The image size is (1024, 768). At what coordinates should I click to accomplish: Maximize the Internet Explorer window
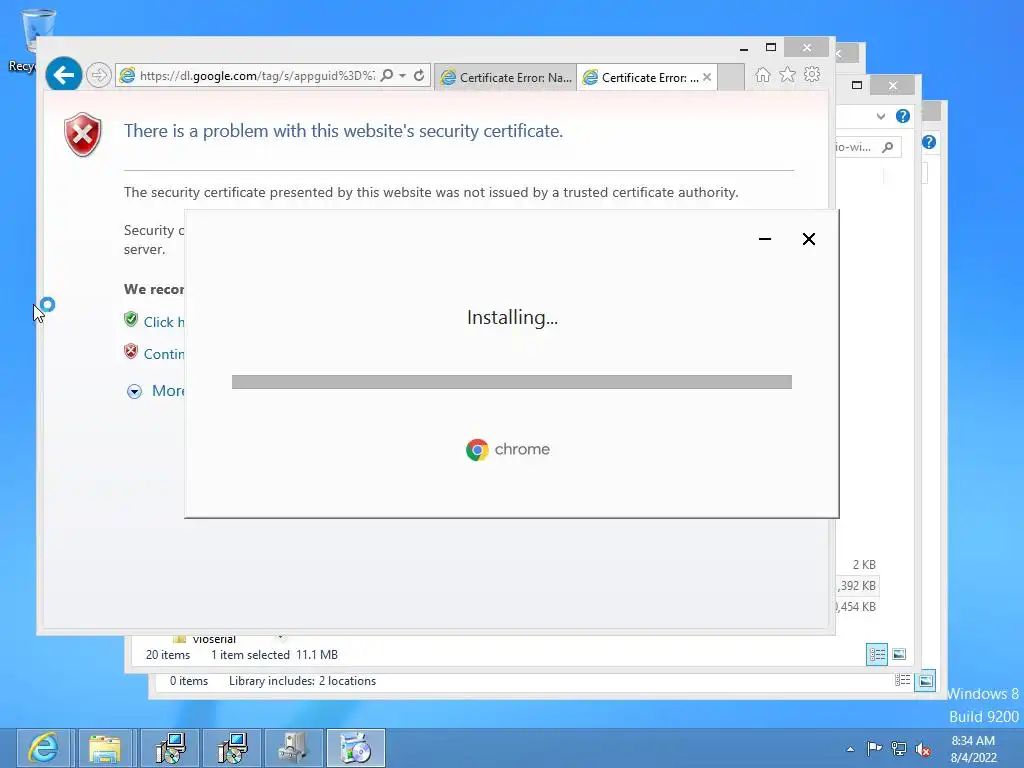click(771, 48)
